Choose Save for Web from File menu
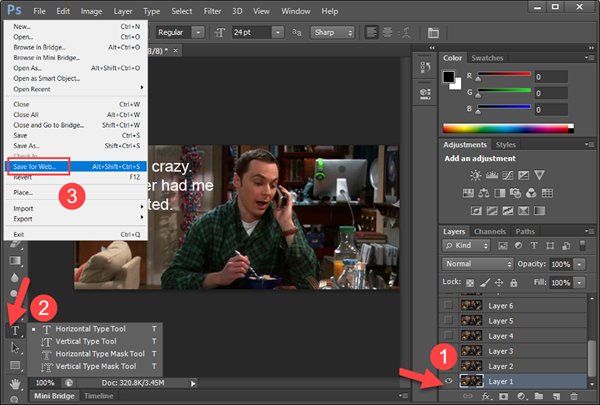The width and height of the screenshot is (600, 405). click(76, 167)
